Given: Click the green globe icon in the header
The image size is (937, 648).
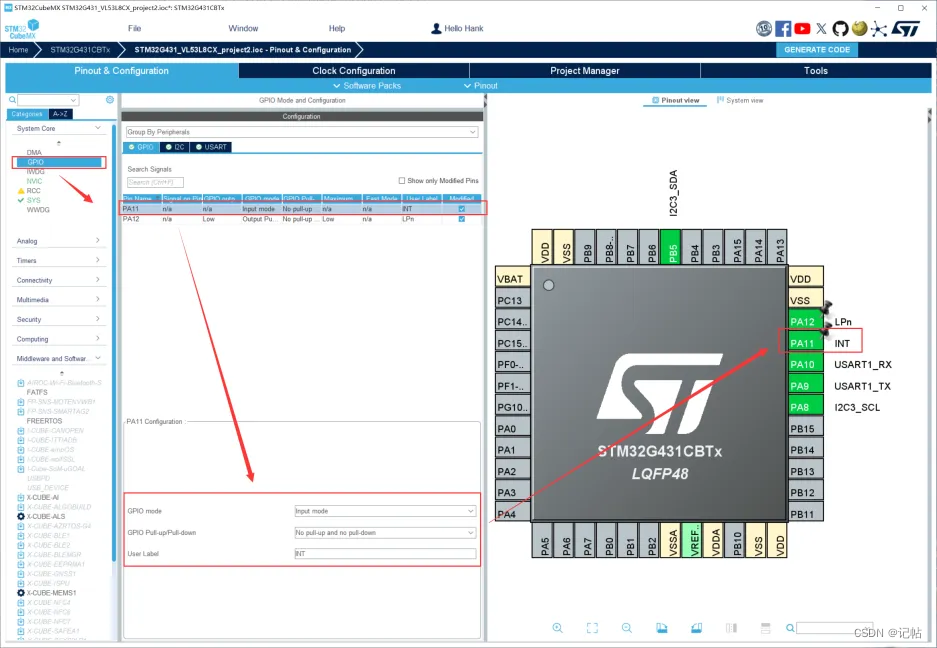Looking at the screenshot, I should [x=859, y=29].
